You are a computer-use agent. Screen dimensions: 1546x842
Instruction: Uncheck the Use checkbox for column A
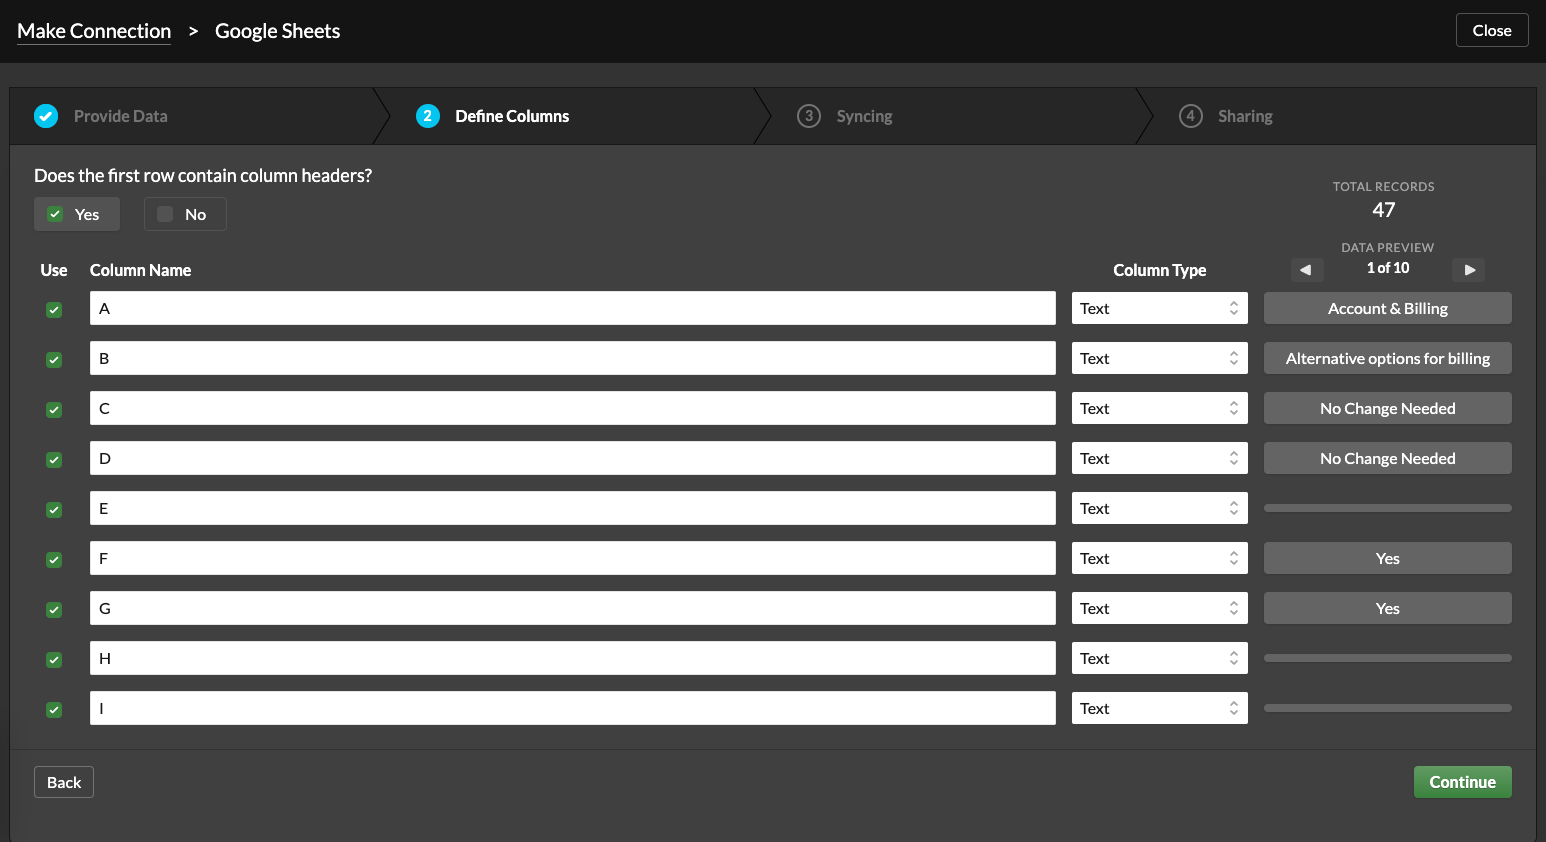click(x=53, y=310)
